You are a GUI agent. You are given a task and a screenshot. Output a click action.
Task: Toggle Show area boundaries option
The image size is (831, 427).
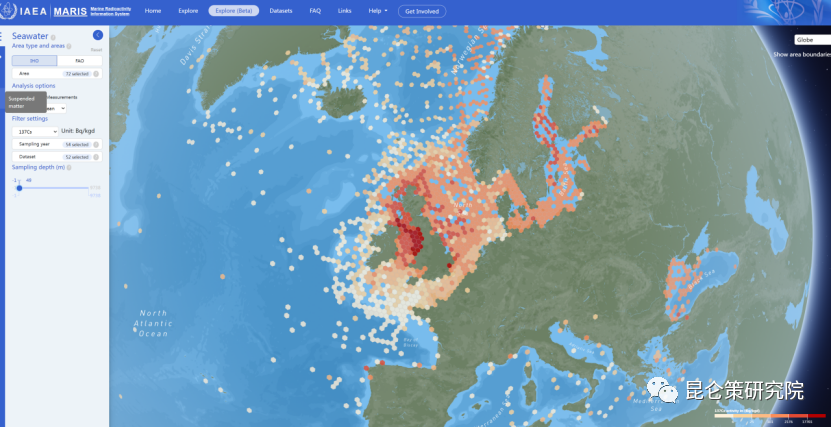pos(801,54)
